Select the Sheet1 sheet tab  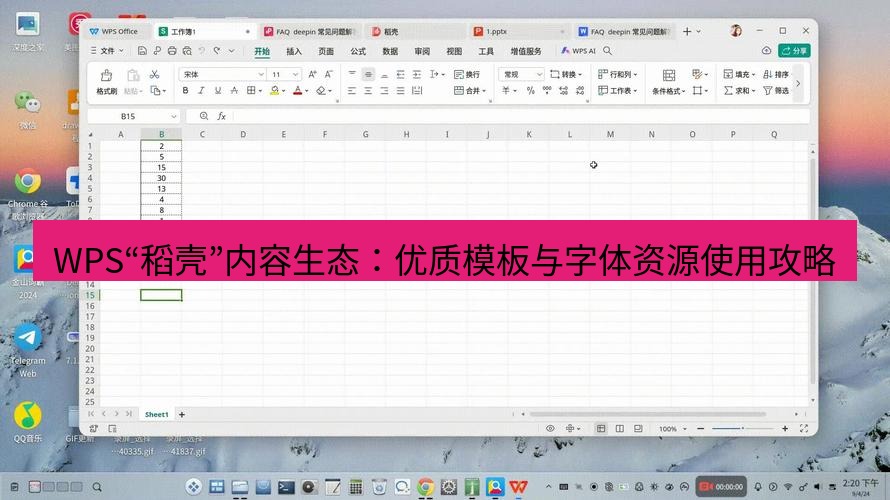pos(156,414)
